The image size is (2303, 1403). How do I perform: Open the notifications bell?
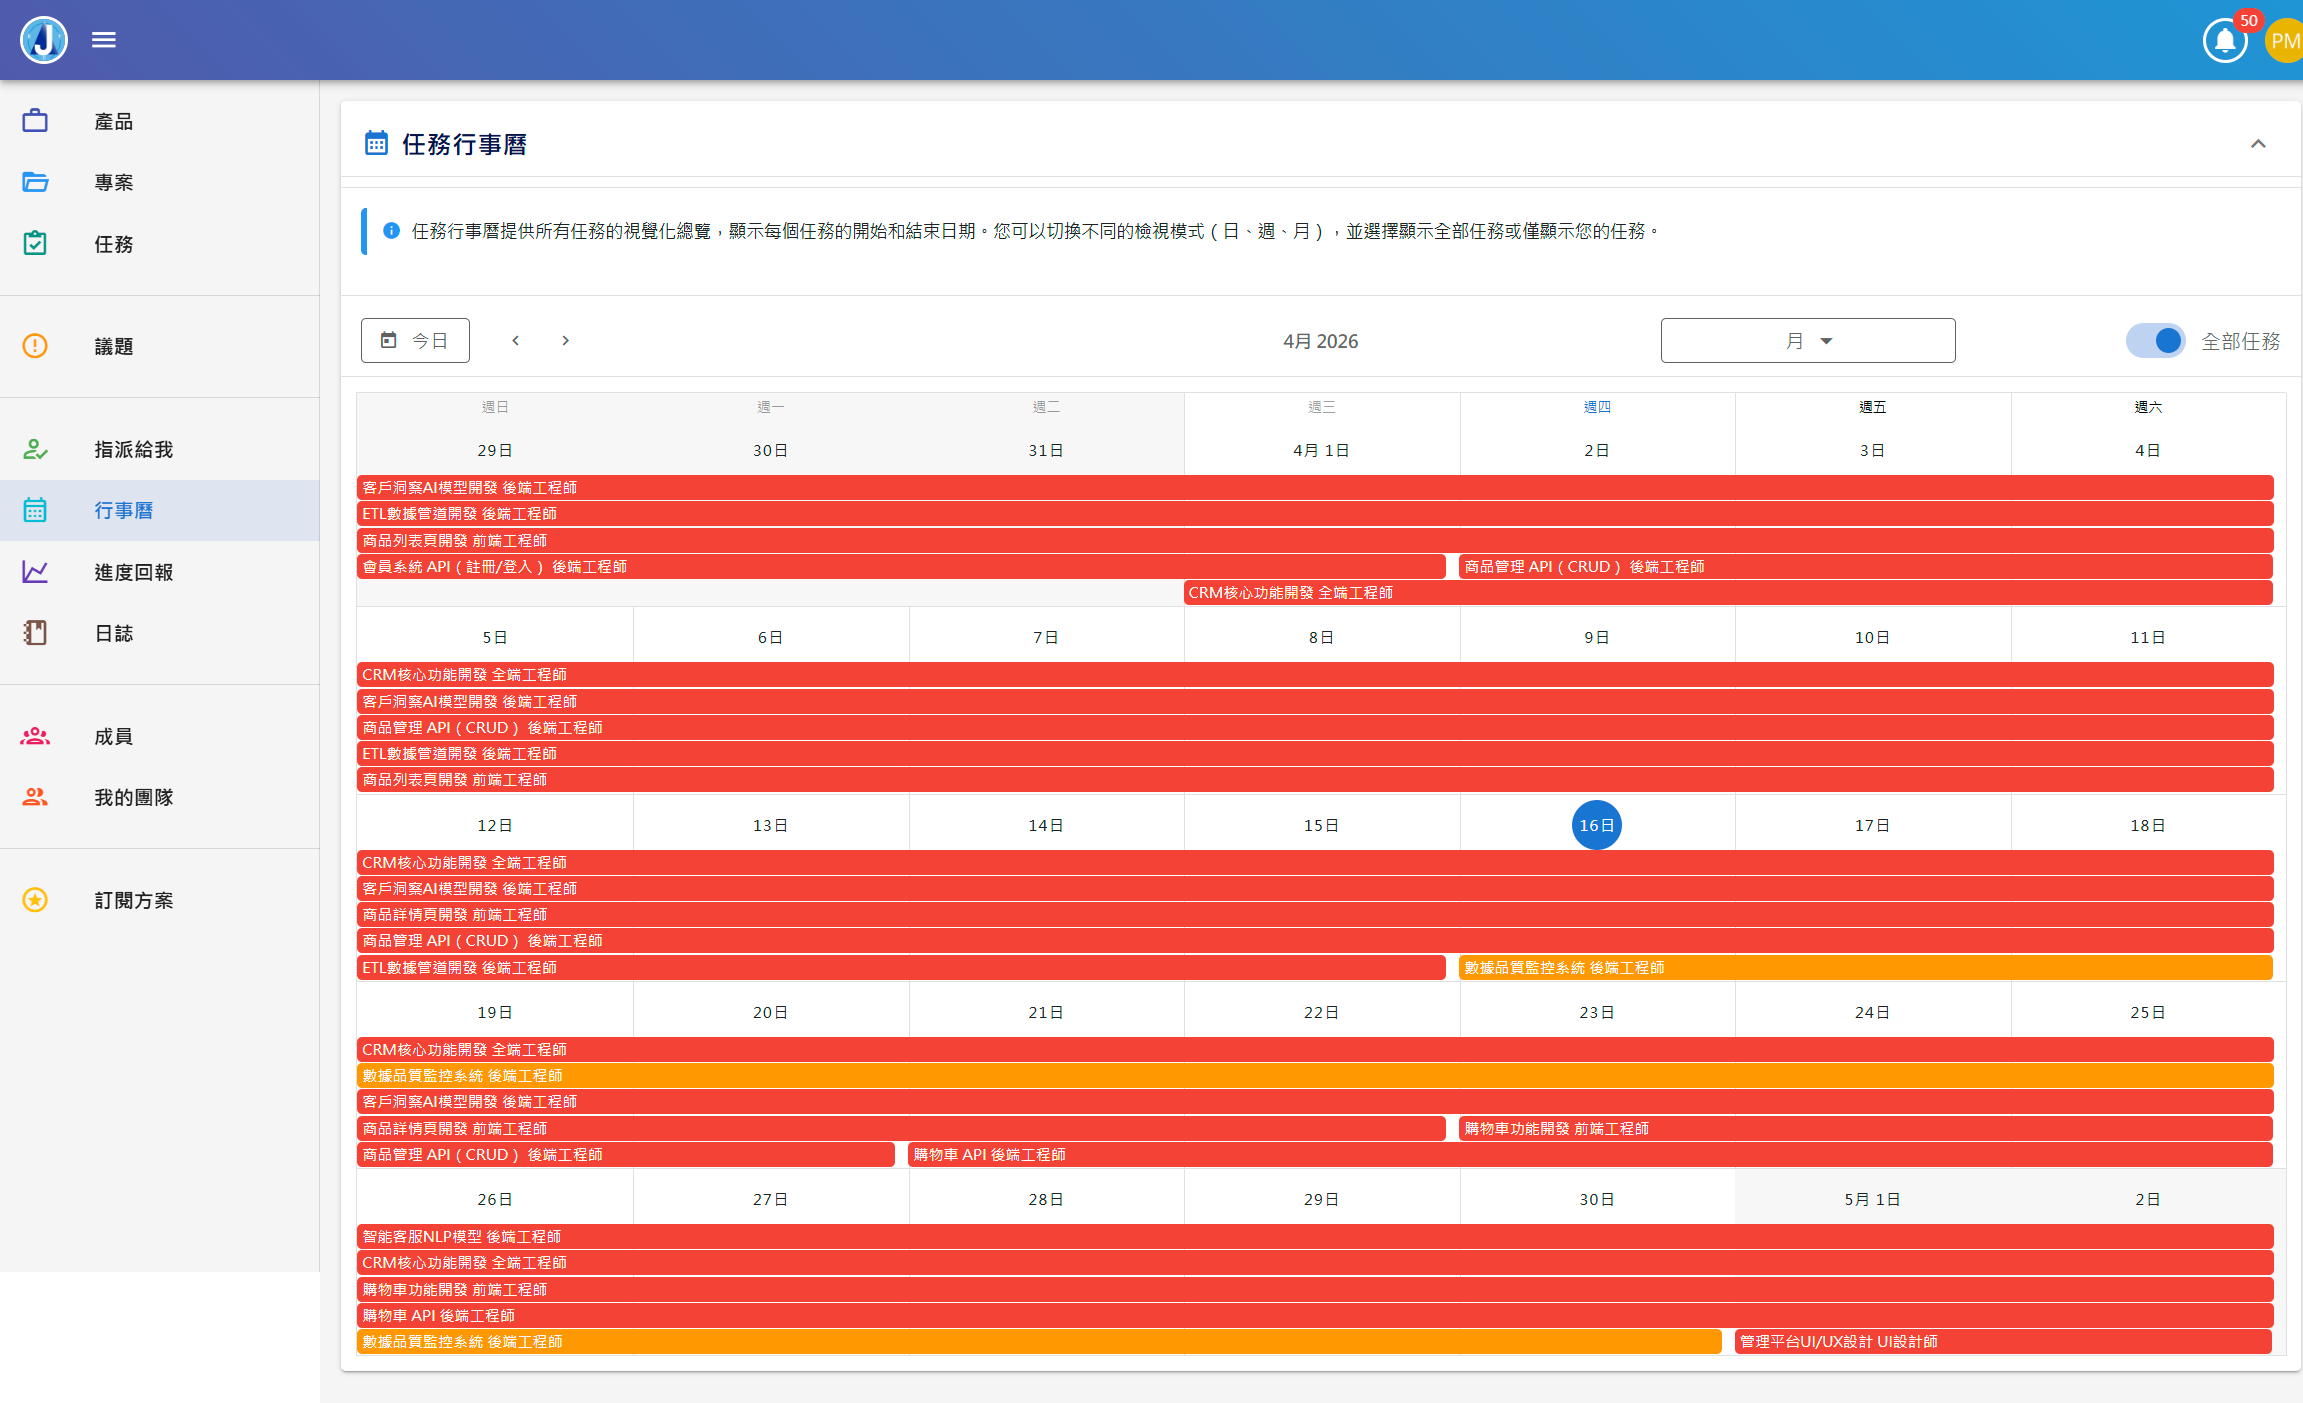click(2225, 41)
